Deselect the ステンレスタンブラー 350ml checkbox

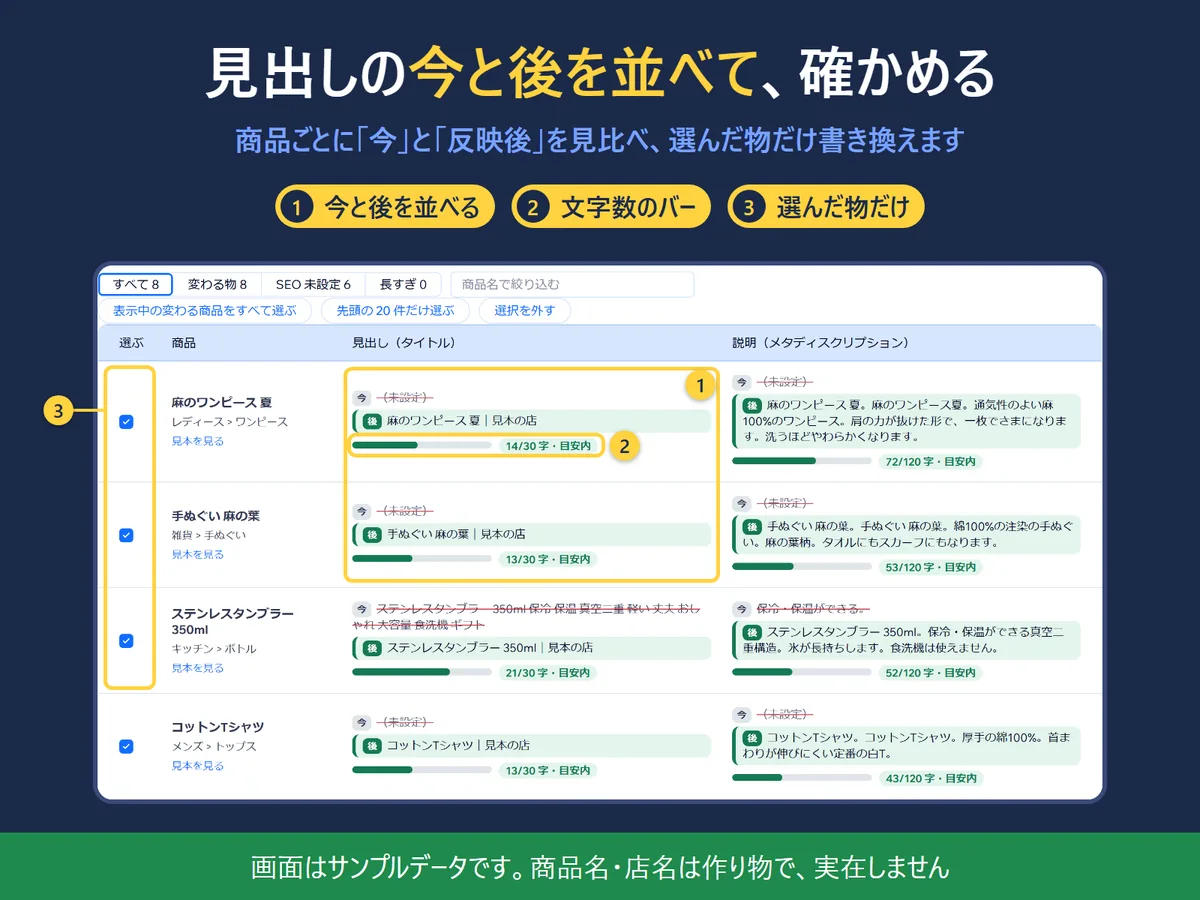pyautogui.click(x=126, y=641)
